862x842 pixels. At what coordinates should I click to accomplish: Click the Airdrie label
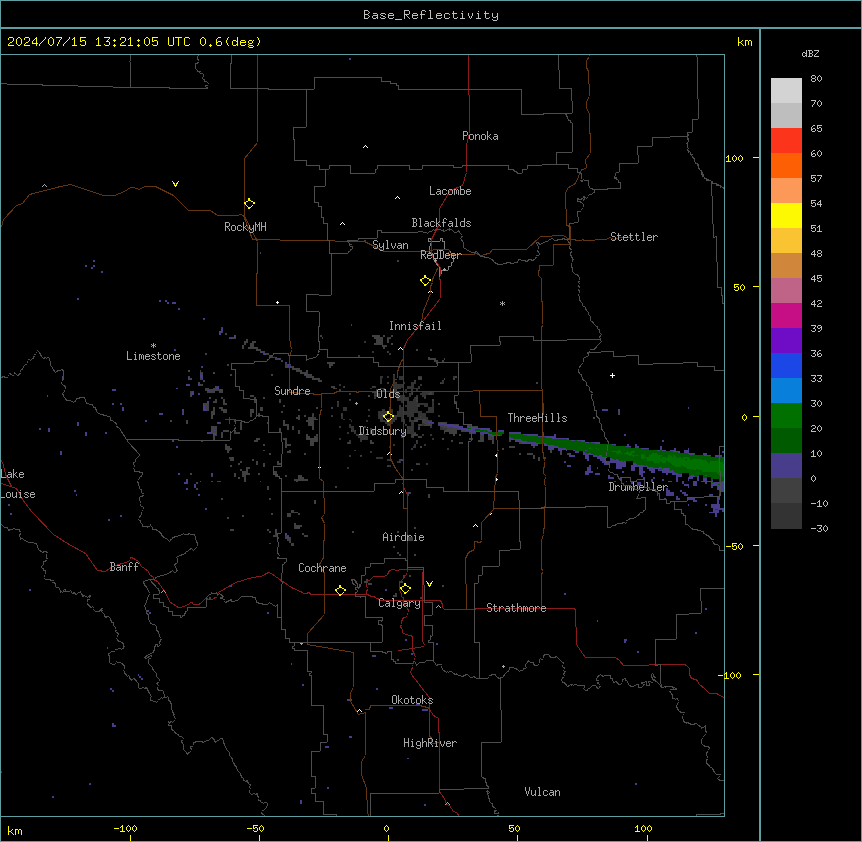[403, 537]
